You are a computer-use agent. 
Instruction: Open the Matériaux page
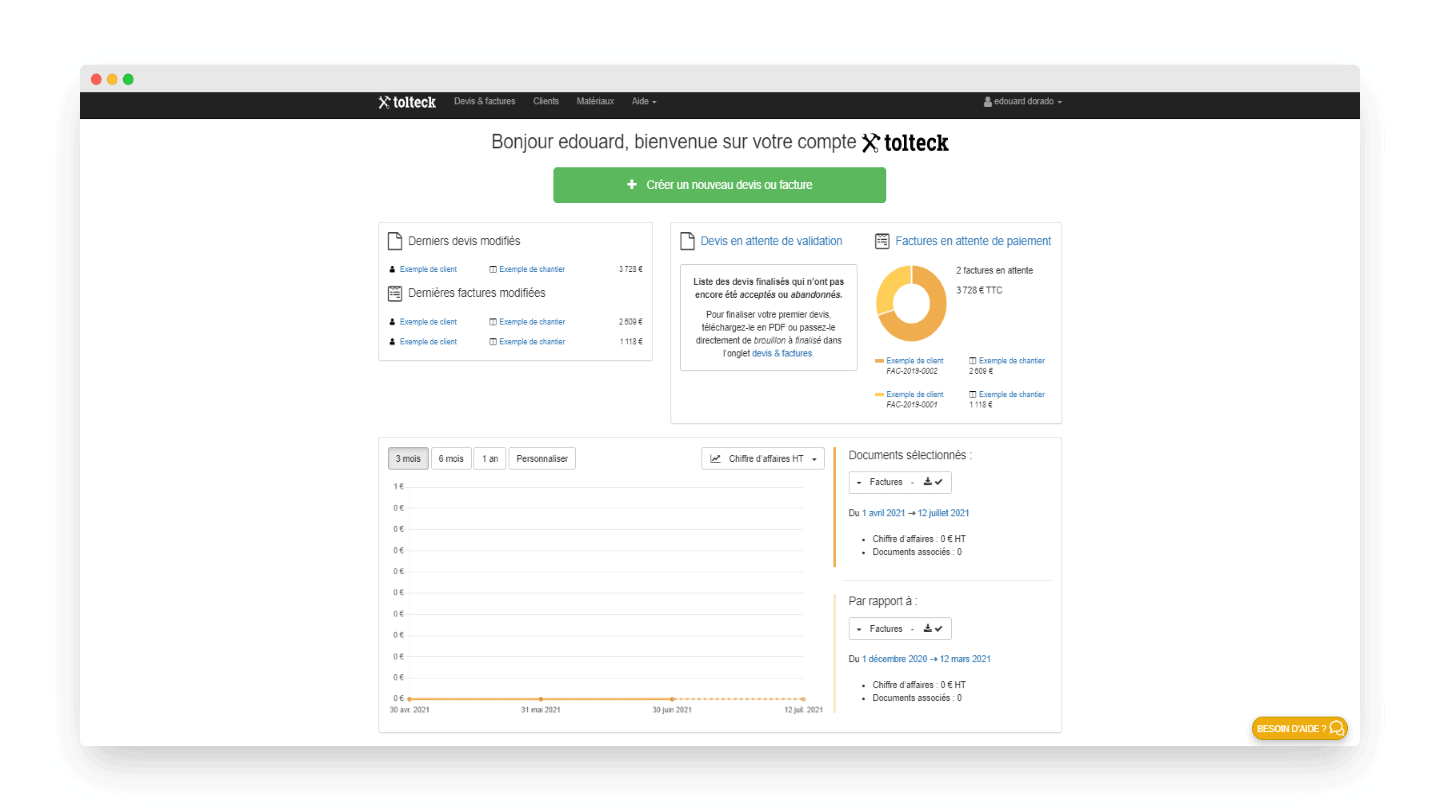click(595, 102)
